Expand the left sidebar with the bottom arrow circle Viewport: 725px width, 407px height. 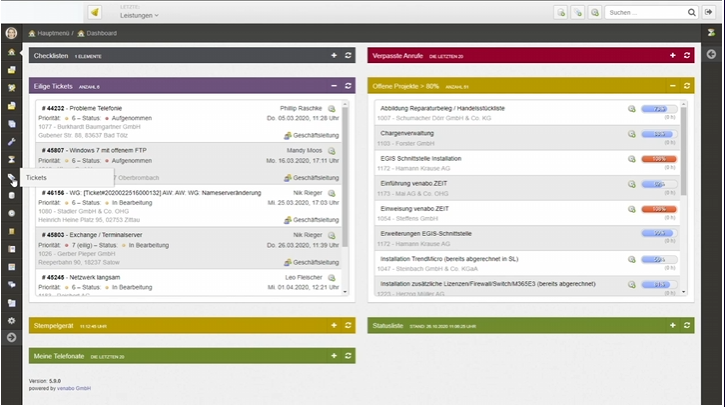click(x=12, y=338)
